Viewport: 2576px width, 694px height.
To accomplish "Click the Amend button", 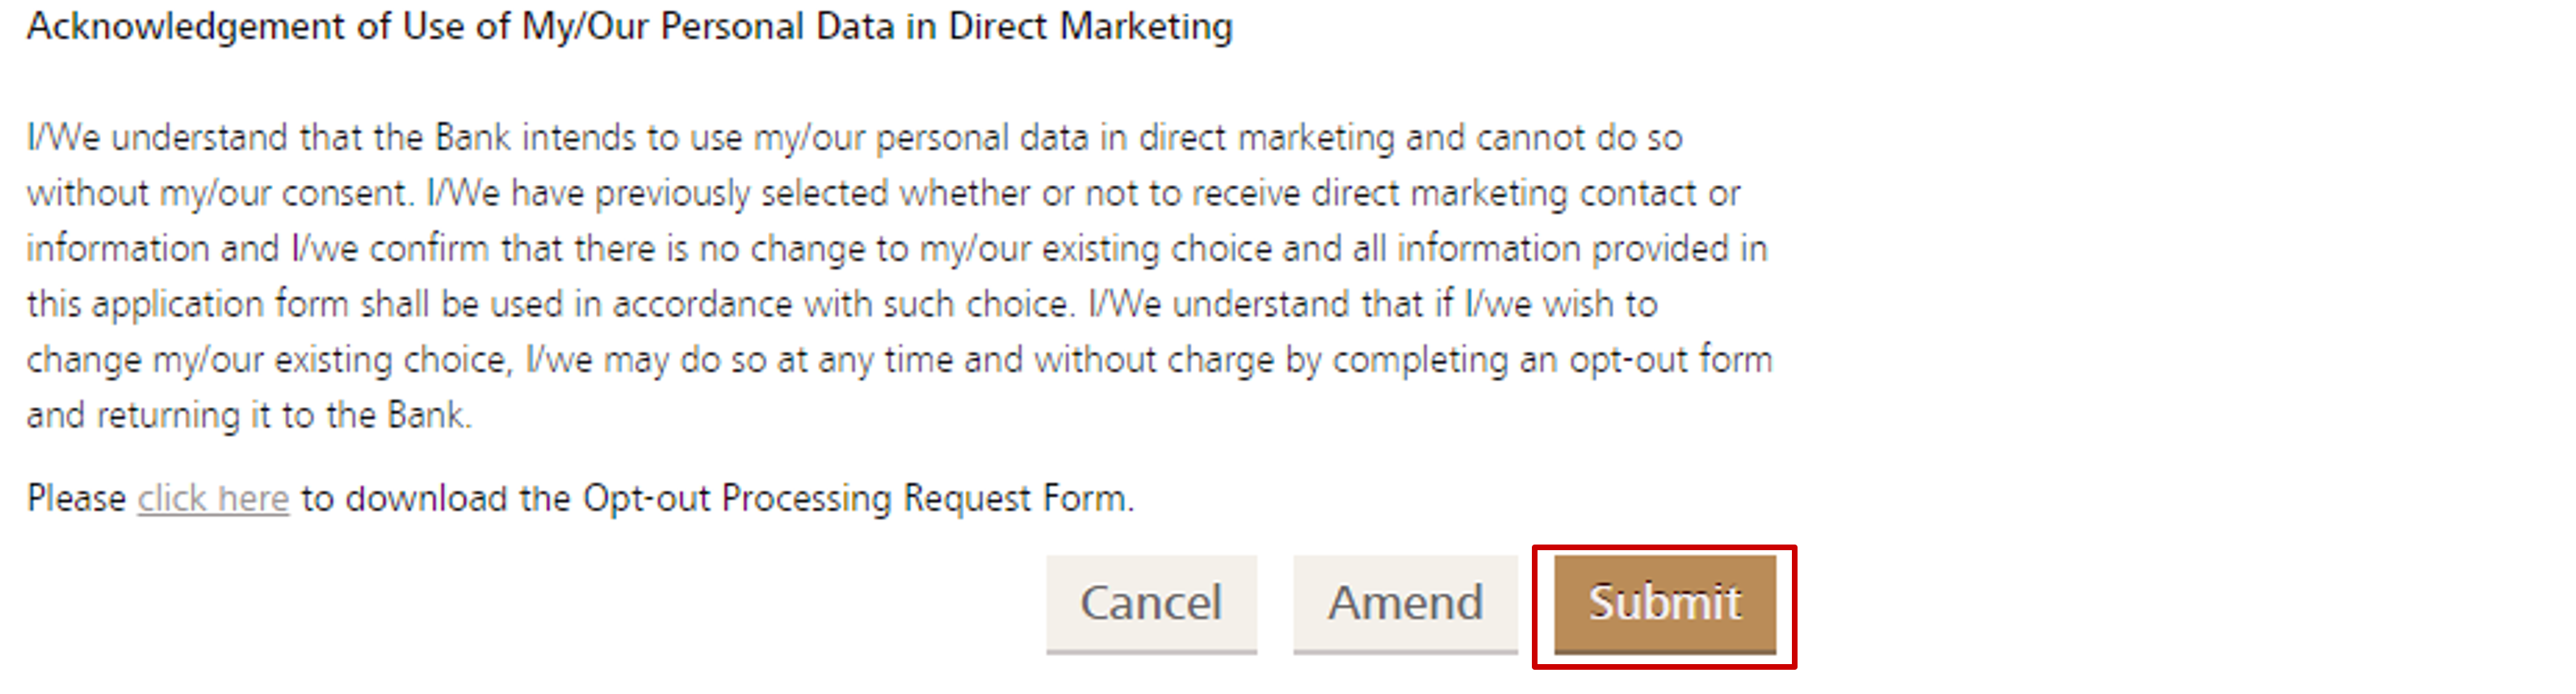I will pos(1404,603).
